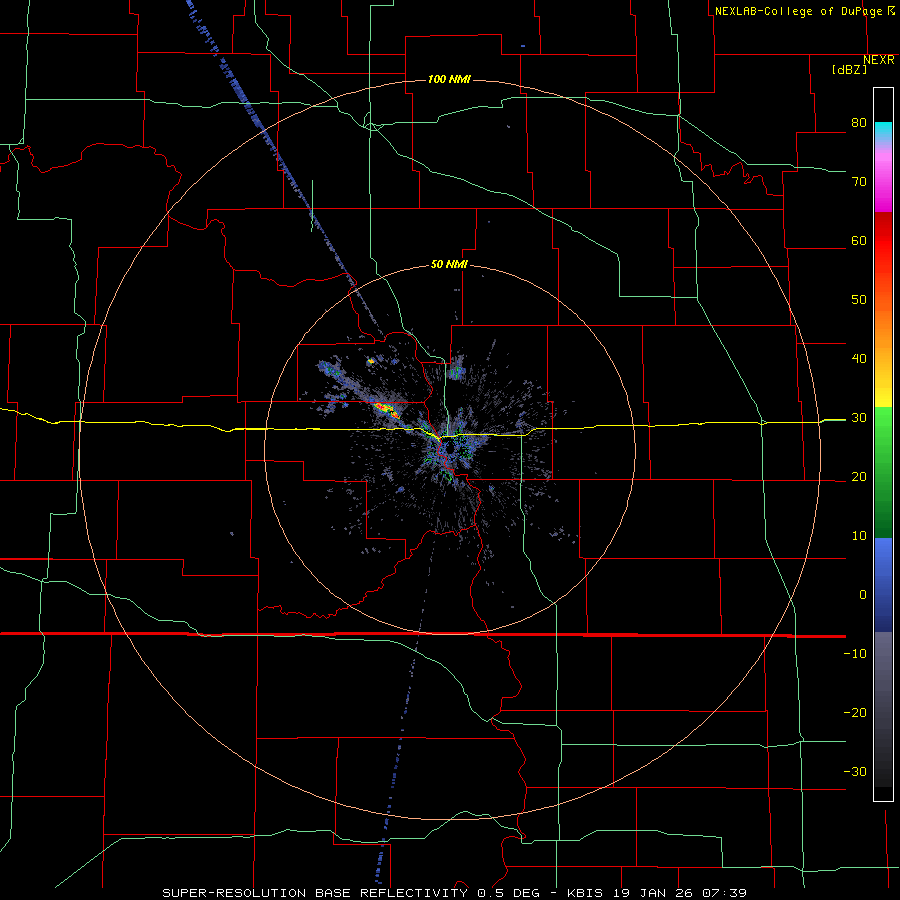This screenshot has width=900, height=900.
Task: Click the 0 dBZ scale label
Action: 863,595
